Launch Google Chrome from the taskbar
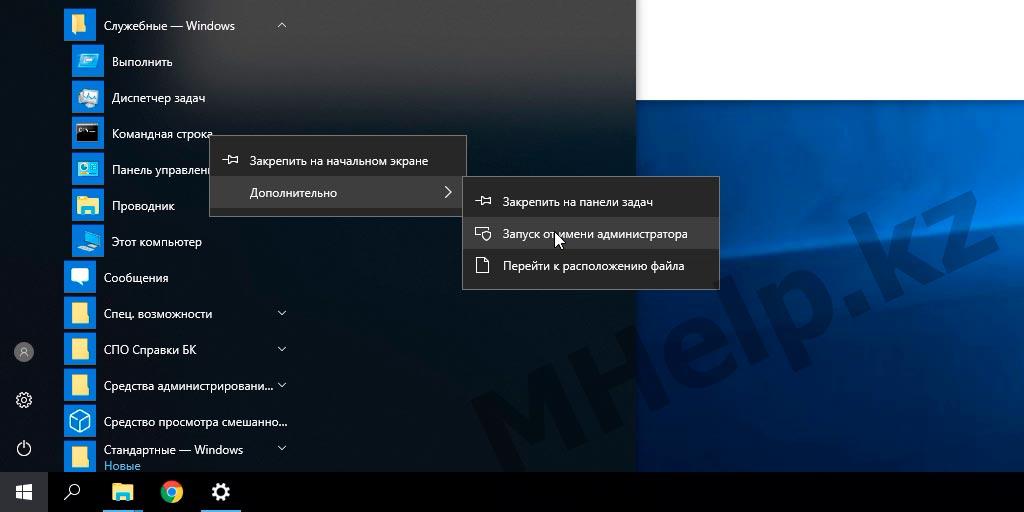1024x512 pixels. click(172, 492)
